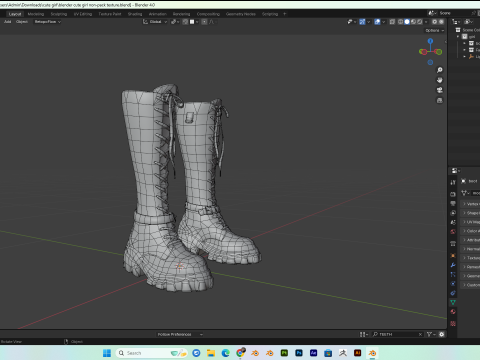The image size is (480, 360).
Task: Toggle the camera view icon
Action: tap(440, 90)
